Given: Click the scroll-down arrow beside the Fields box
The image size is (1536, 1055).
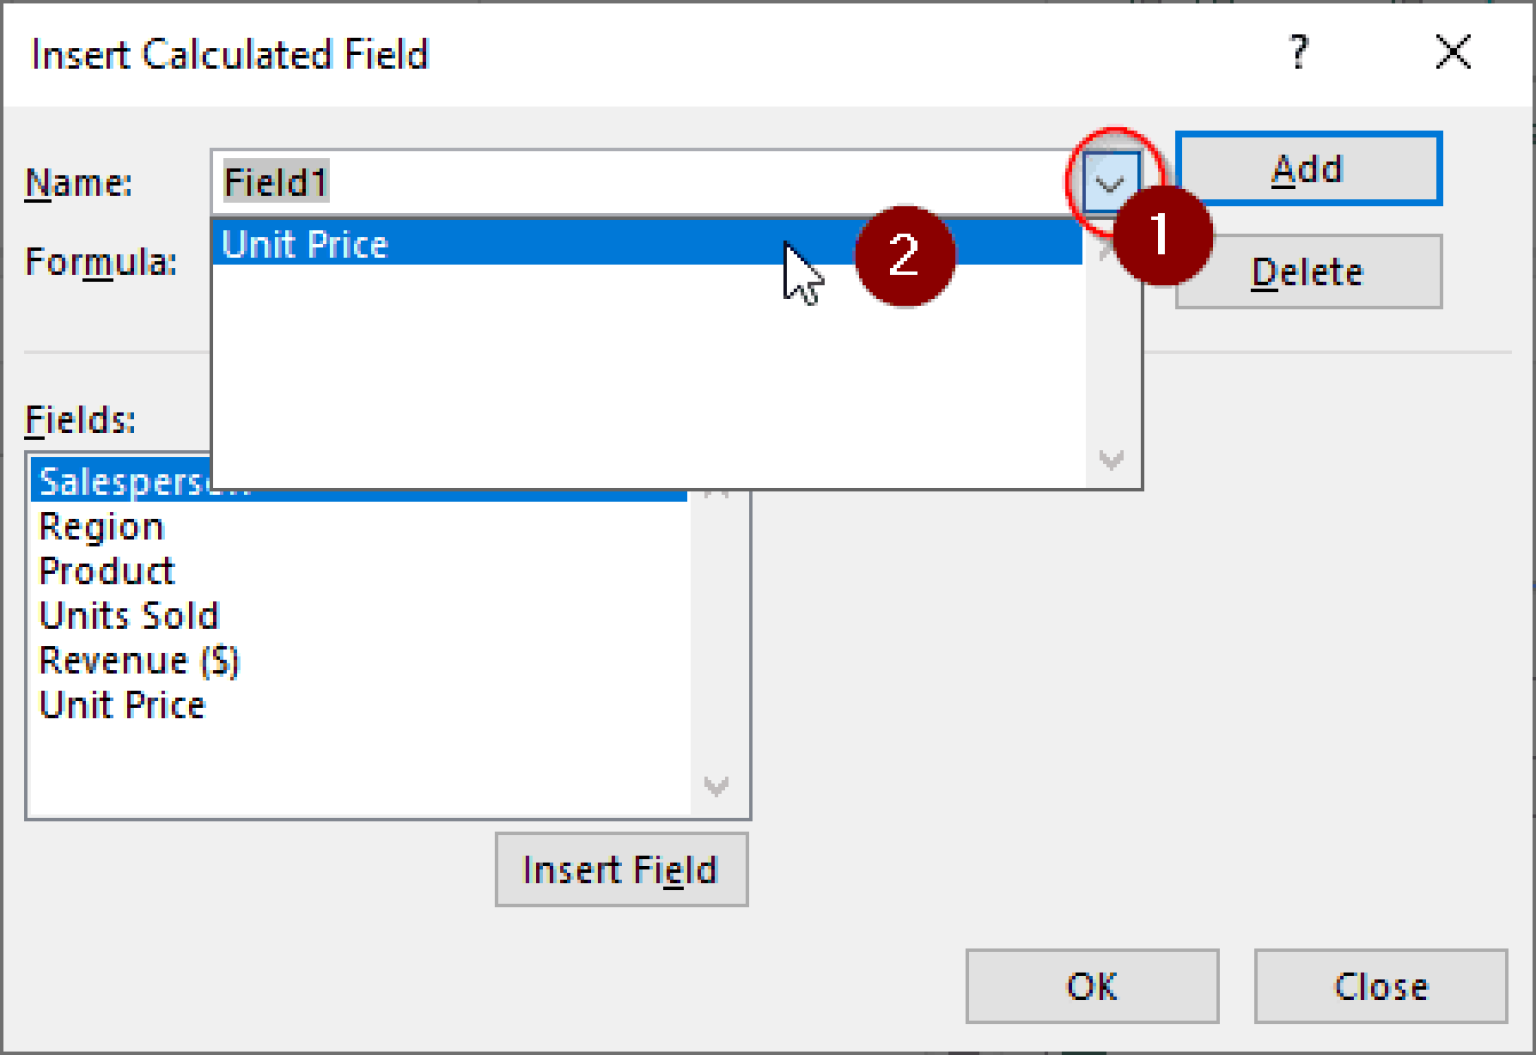Looking at the screenshot, I should tap(717, 787).
